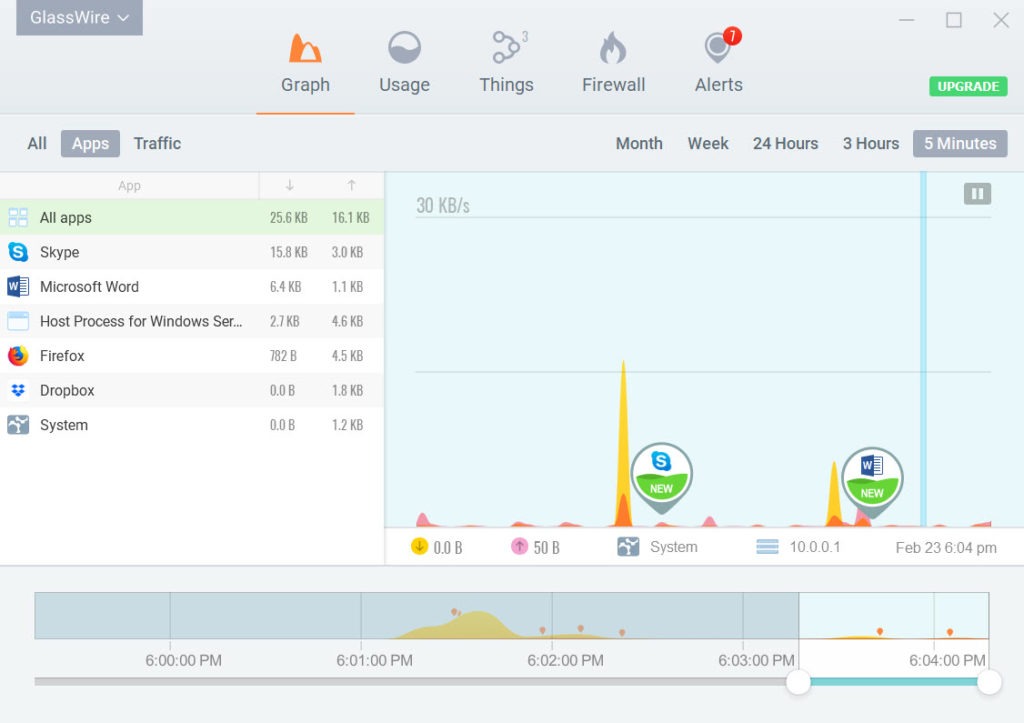Show All graph filter

point(37,144)
